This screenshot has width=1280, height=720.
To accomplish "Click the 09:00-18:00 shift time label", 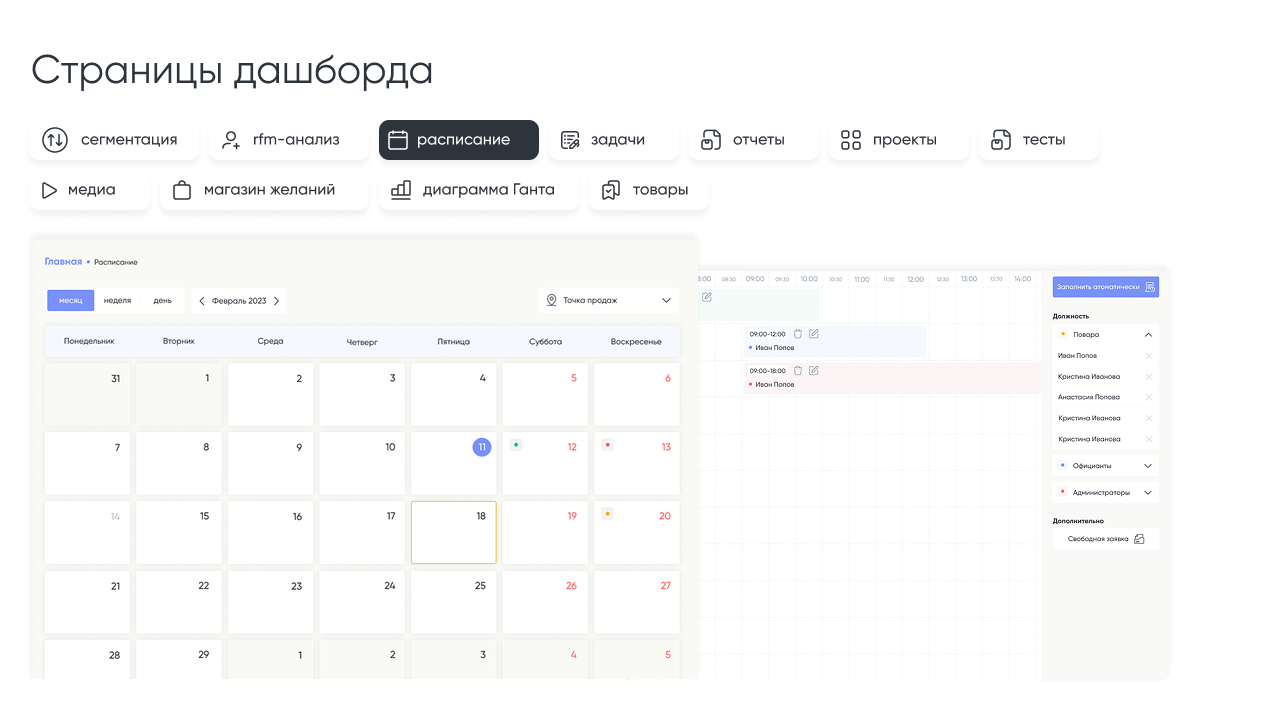I will 768,371.
